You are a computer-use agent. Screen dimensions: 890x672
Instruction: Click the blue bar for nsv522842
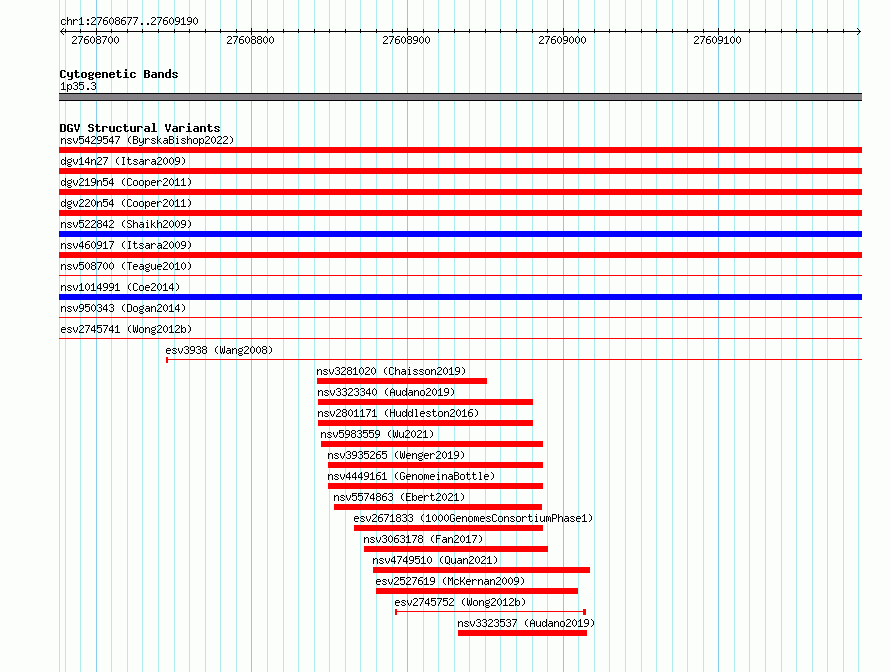pos(460,234)
